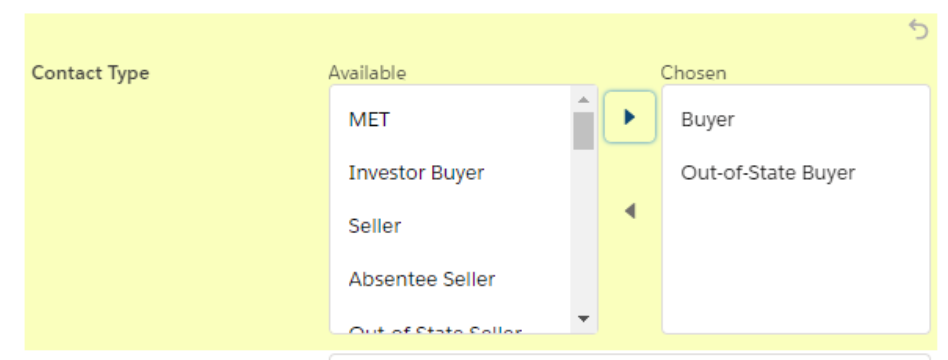Move selection back to Available with left arrow
The image size is (948, 360).
click(x=630, y=211)
